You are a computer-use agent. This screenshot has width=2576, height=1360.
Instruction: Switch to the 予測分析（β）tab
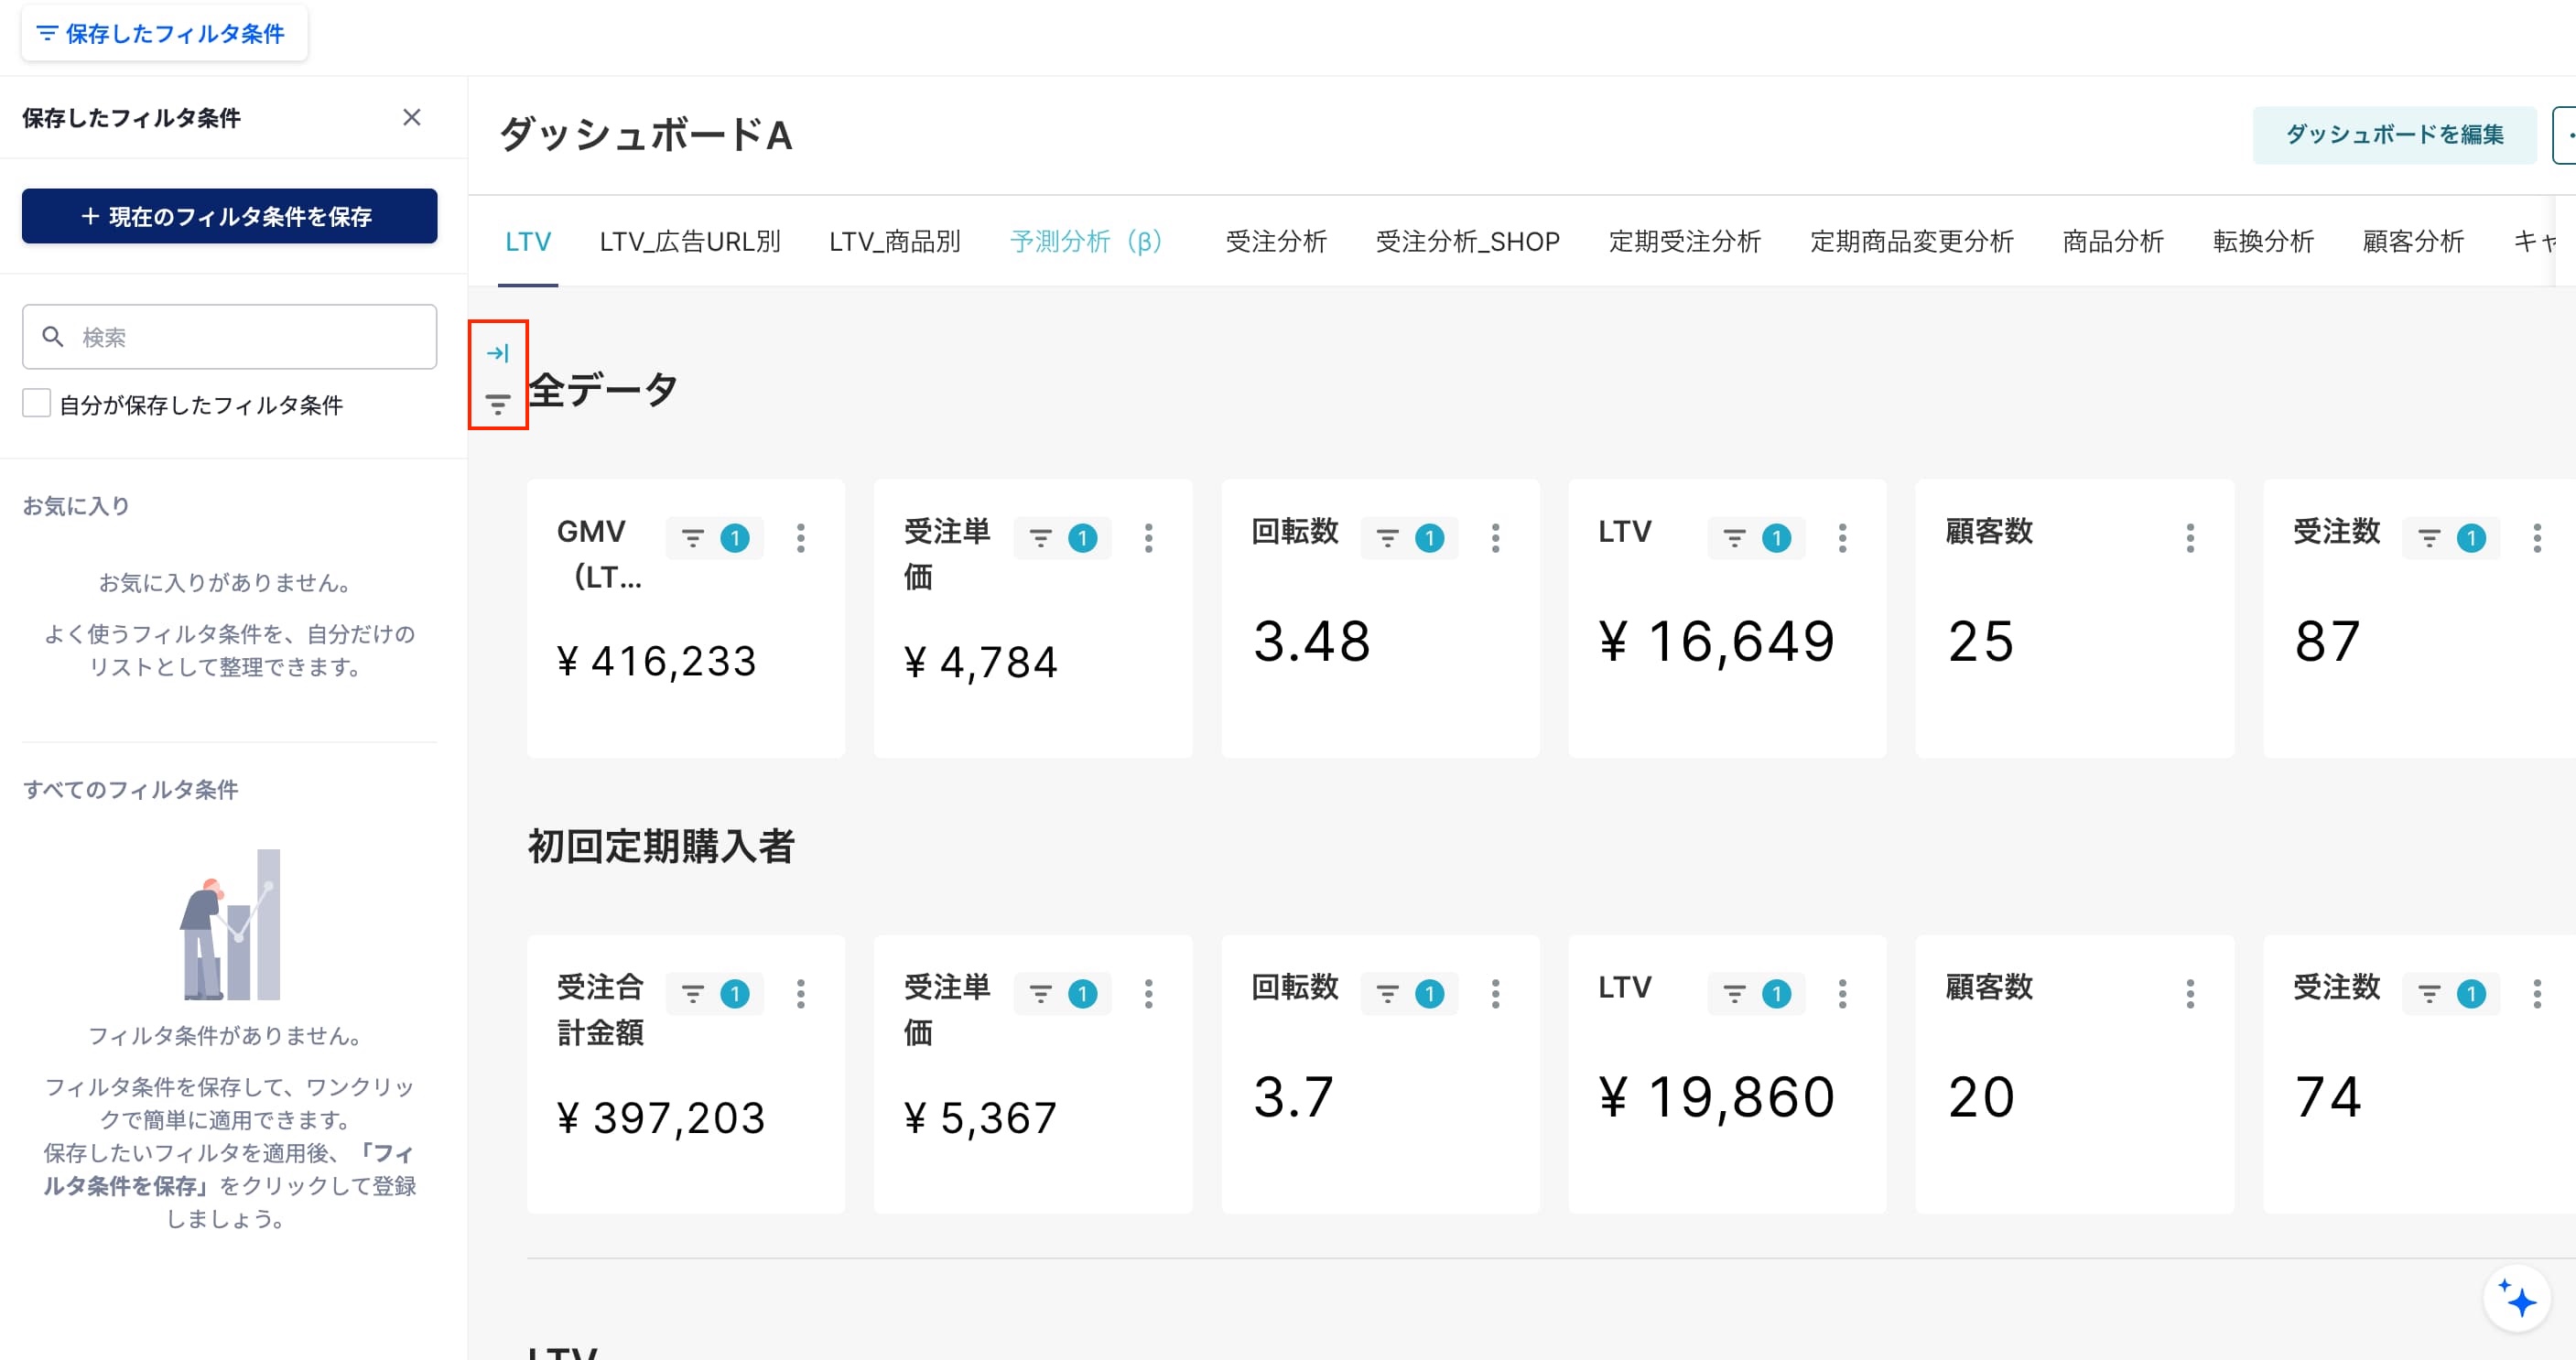coord(1086,242)
